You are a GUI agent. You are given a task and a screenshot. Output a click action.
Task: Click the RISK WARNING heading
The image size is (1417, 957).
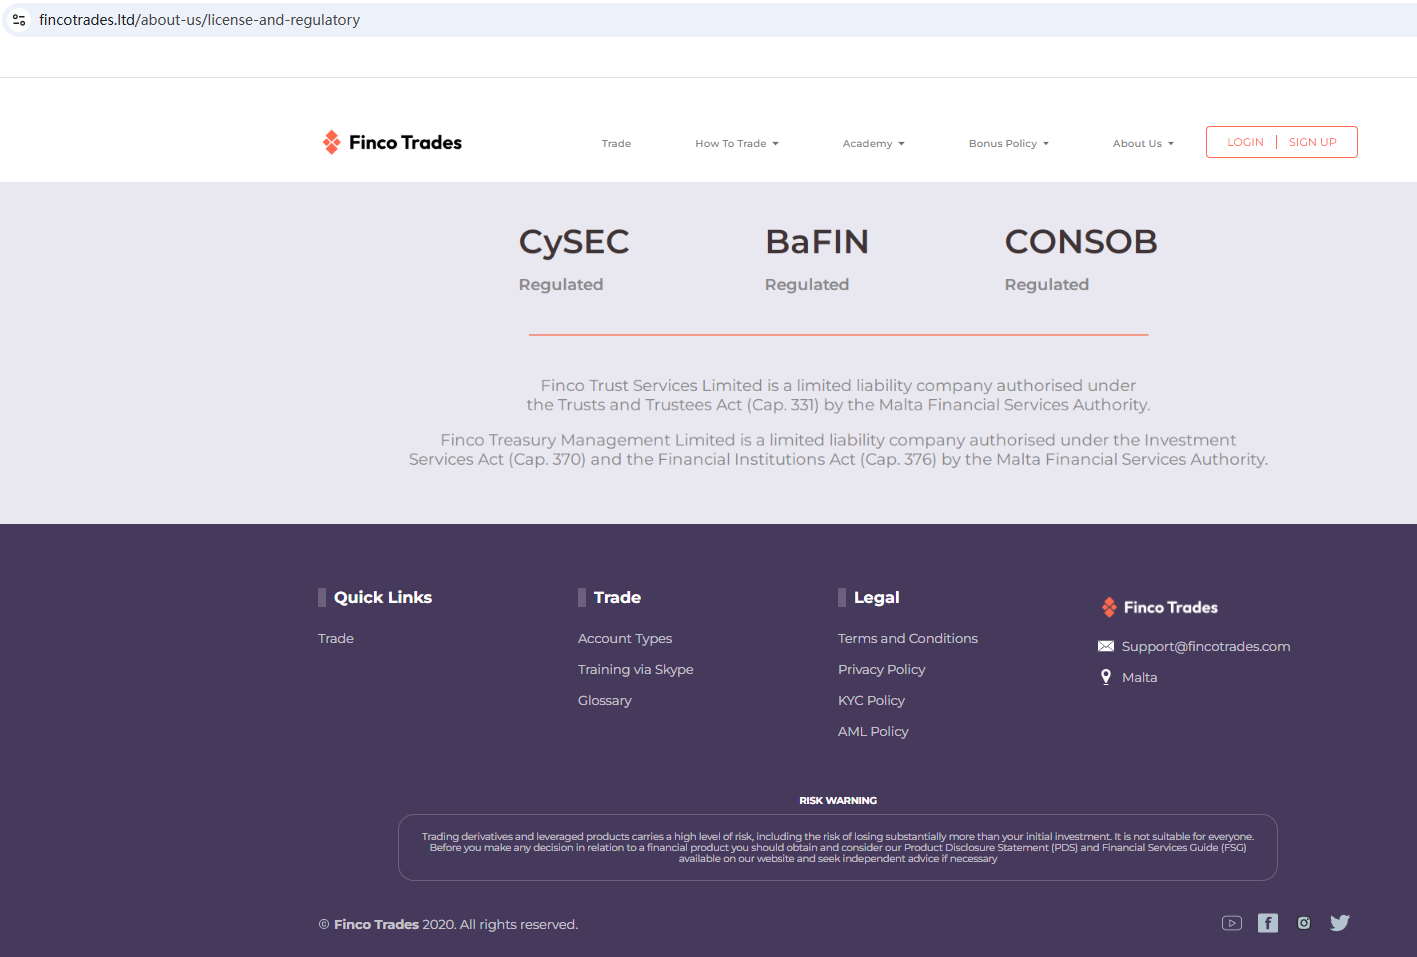[838, 800]
